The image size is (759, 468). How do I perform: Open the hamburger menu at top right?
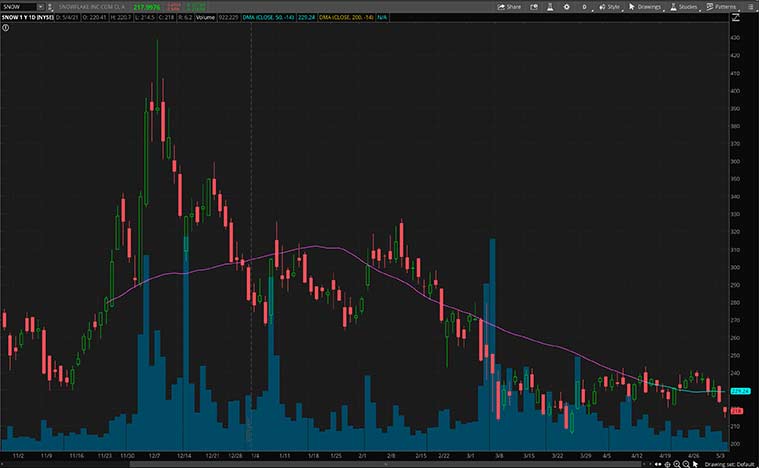coord(750,6)
